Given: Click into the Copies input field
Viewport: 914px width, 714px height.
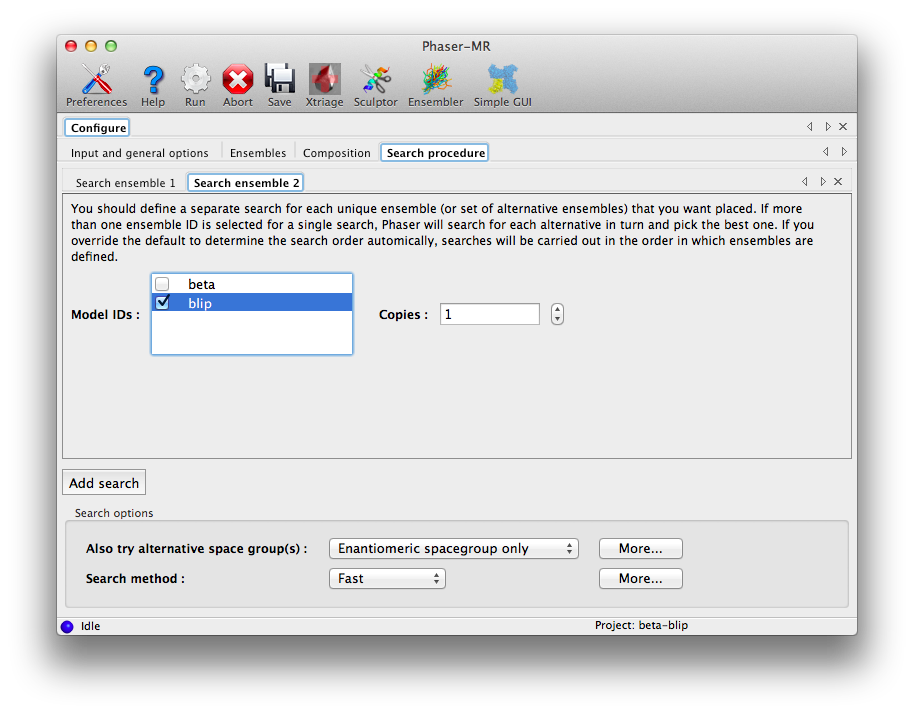Looking at the screenshot, I should pos(489,314).
